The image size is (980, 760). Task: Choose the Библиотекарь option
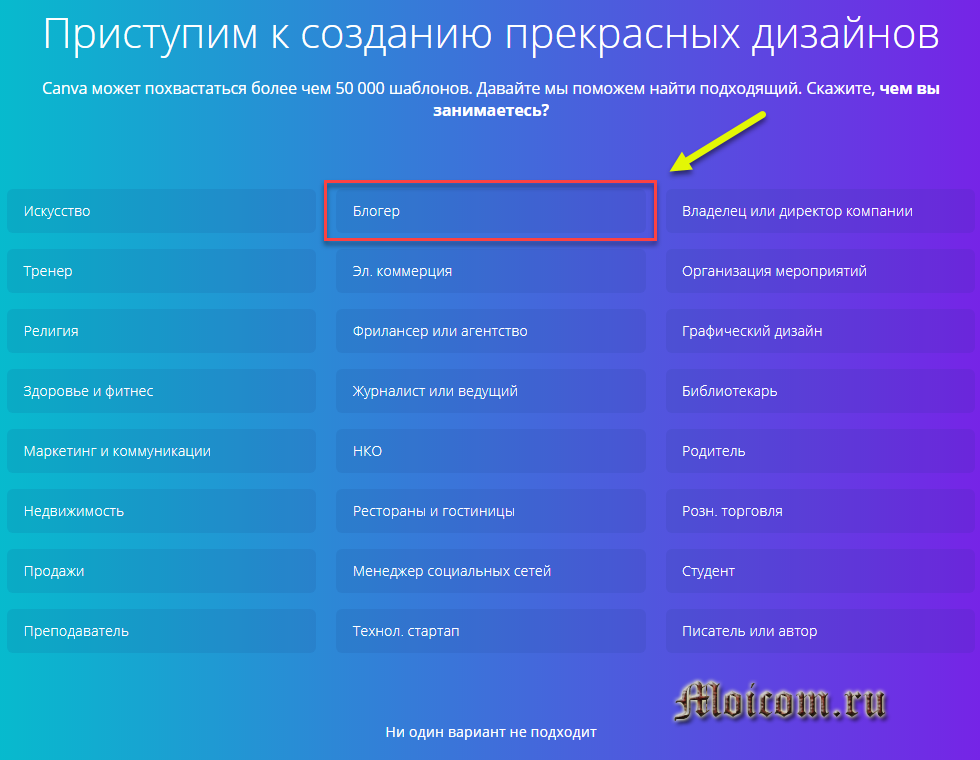tap(820, 391)
